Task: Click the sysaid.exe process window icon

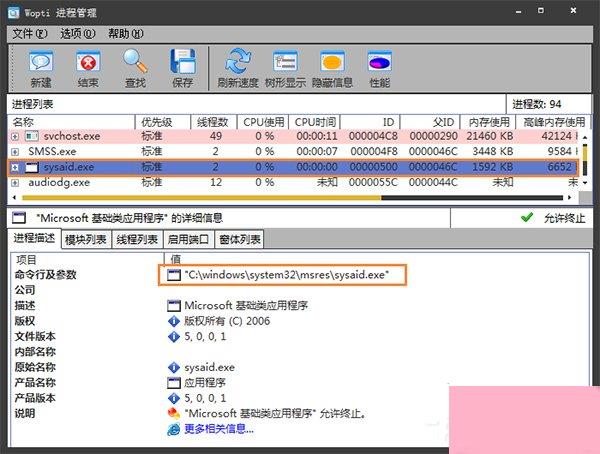Action: [32, 167]
